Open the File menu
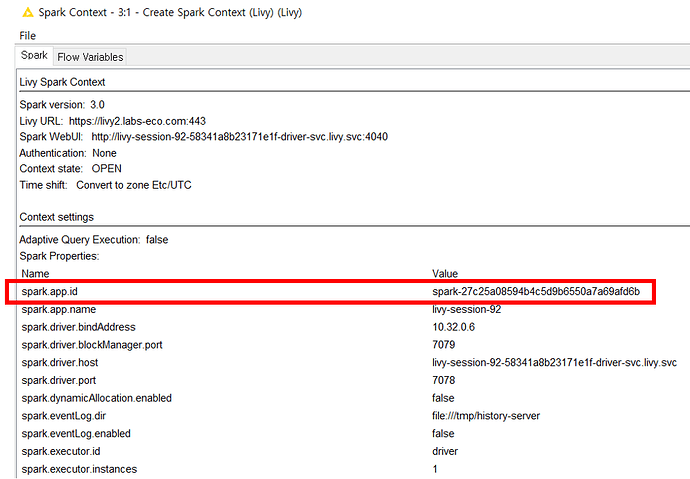The width and height of the screenshot is (690, 479). [27, 36]
